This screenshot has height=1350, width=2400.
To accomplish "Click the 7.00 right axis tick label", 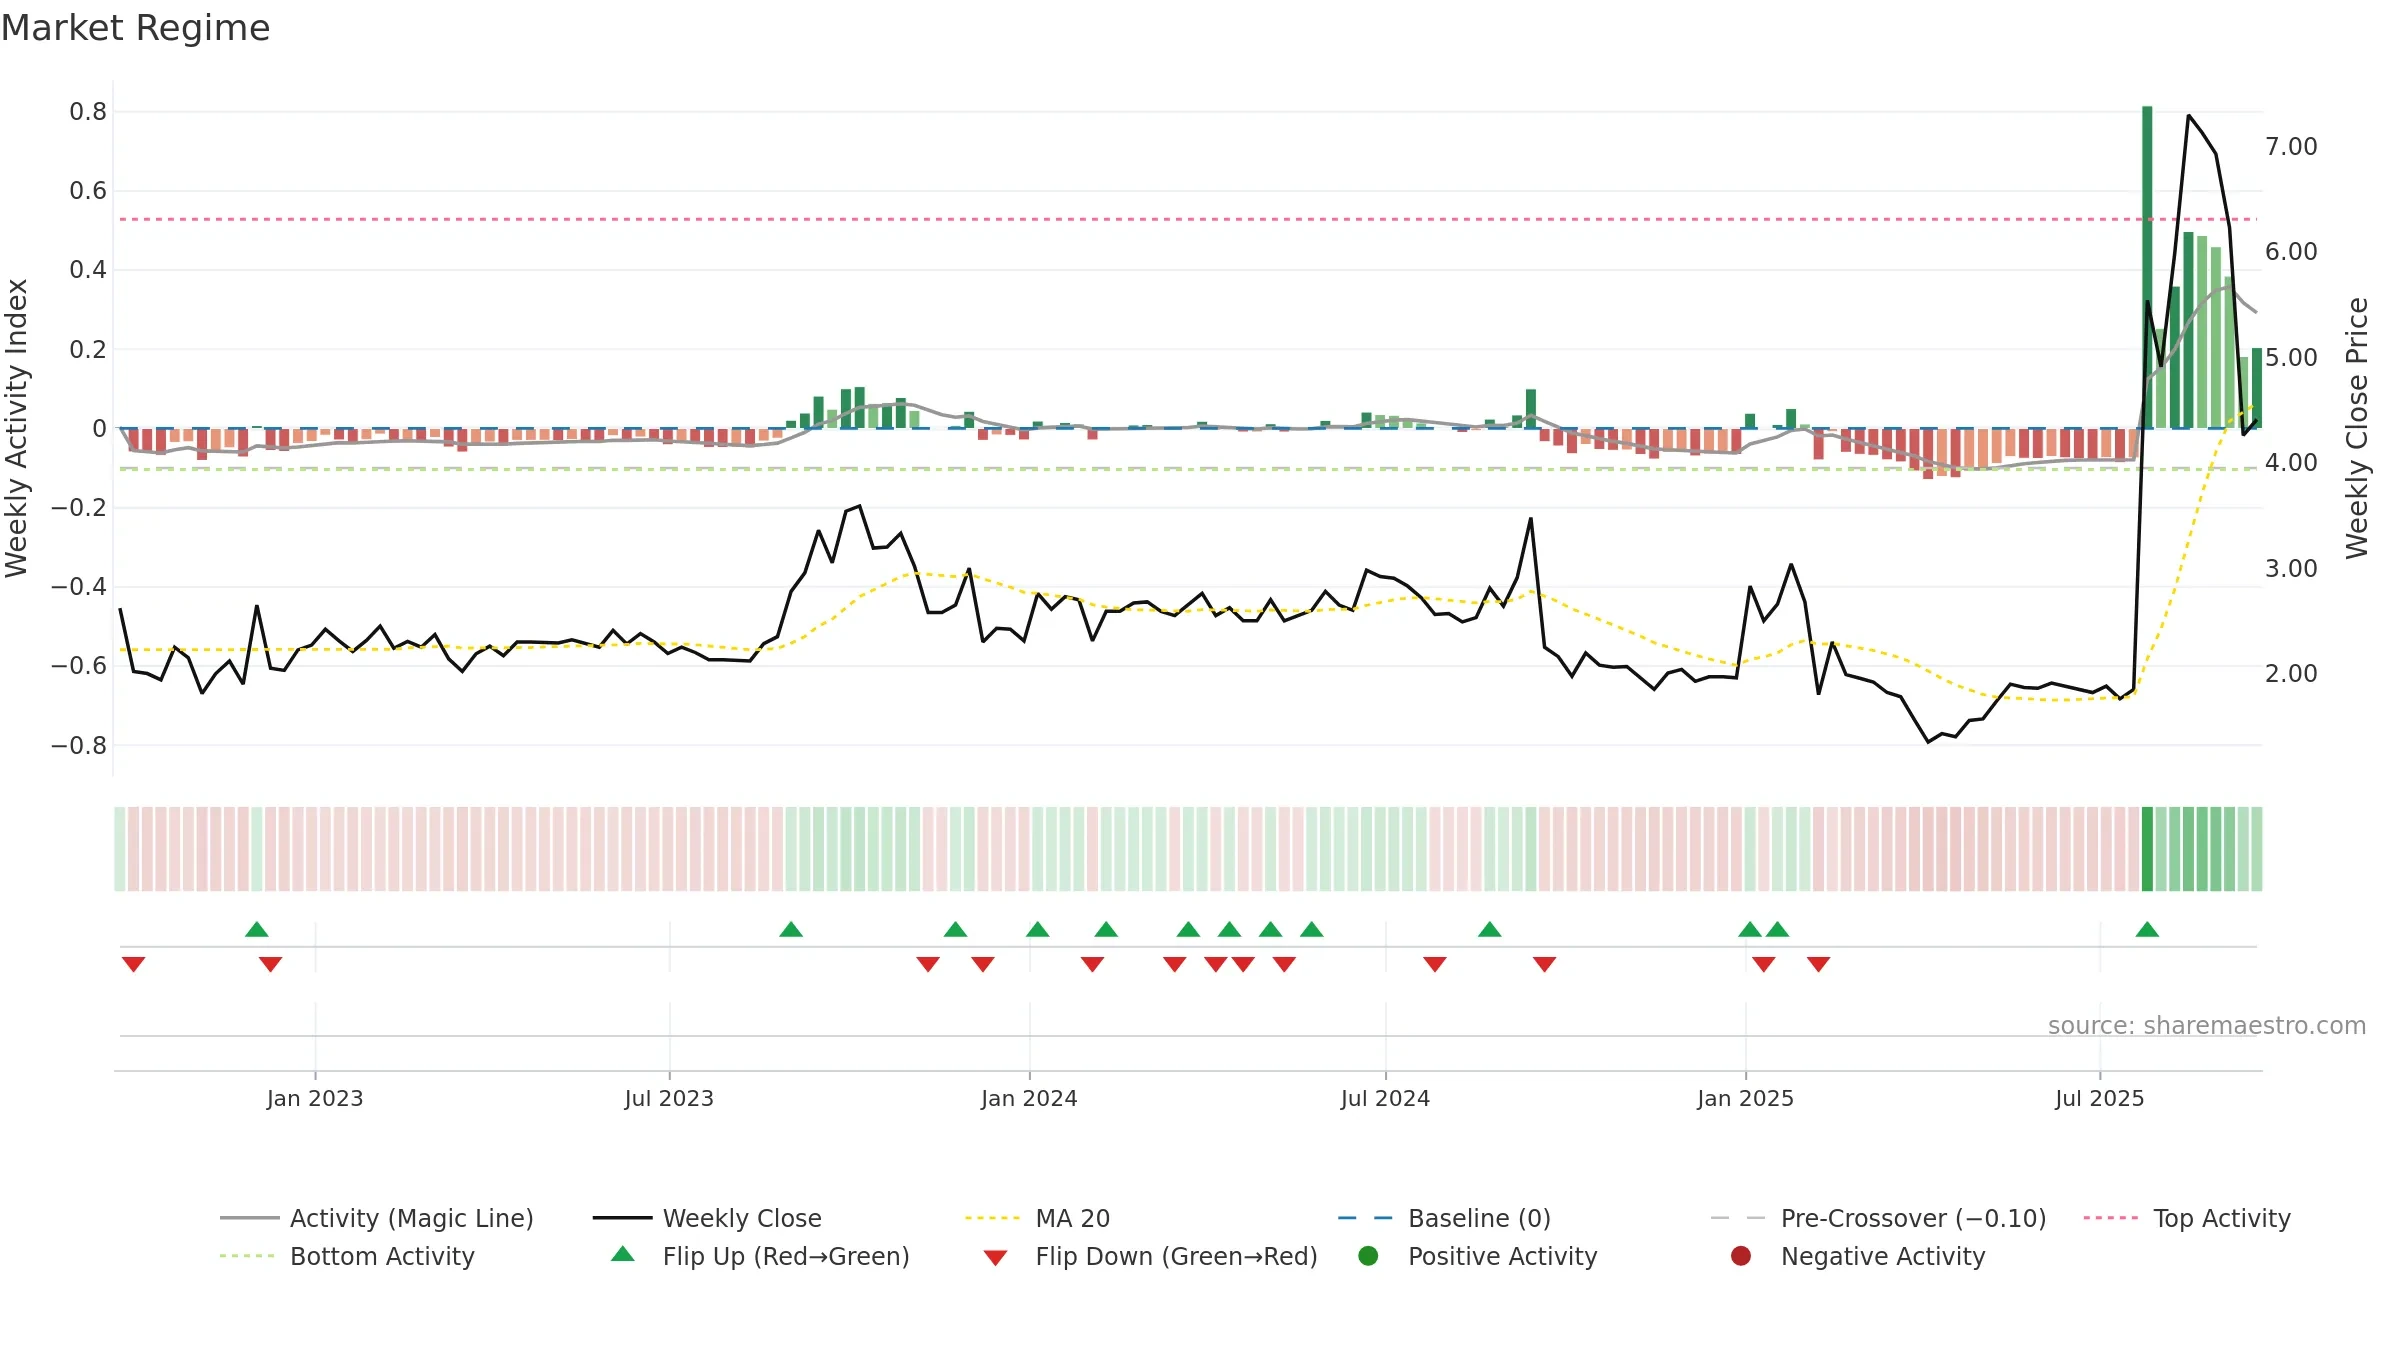I will [2291, 146].
